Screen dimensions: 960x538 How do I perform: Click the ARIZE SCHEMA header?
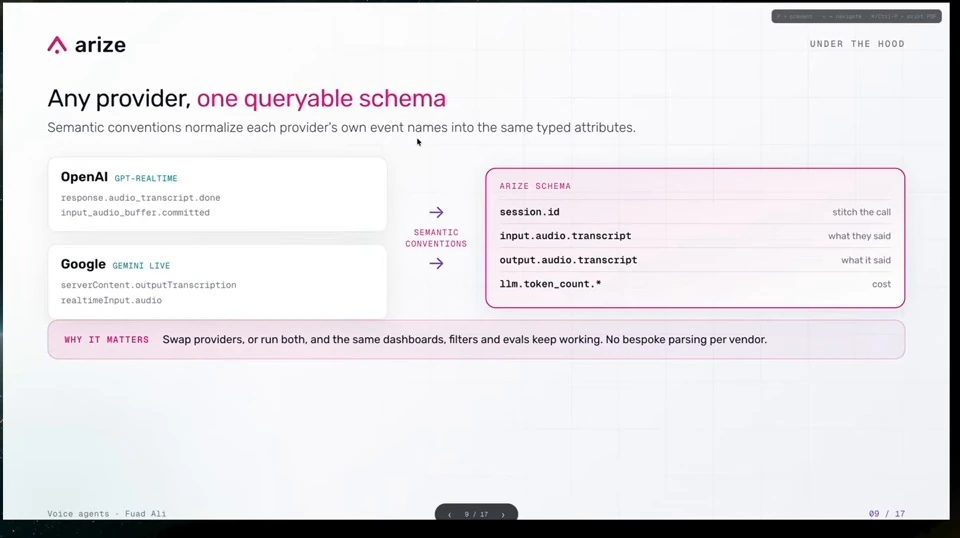[535, 186]
